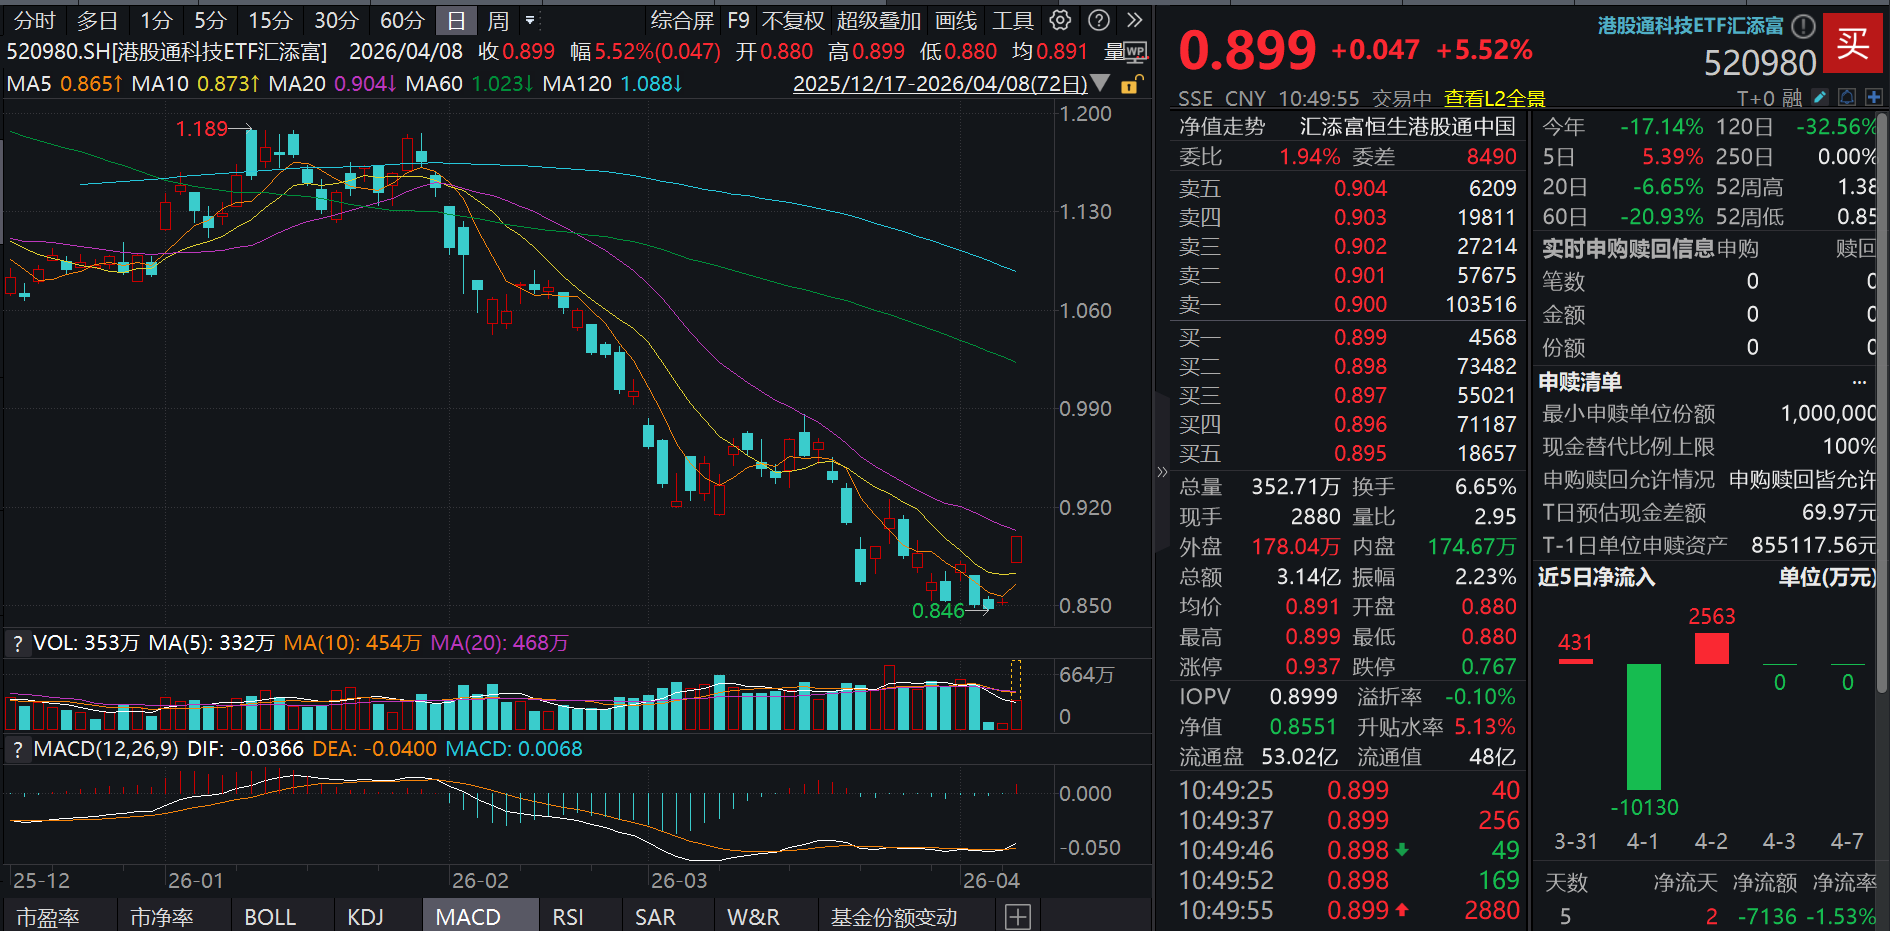Toggle the date range lock icon
The image size is (1890, 931).
tap(1130, 85)
